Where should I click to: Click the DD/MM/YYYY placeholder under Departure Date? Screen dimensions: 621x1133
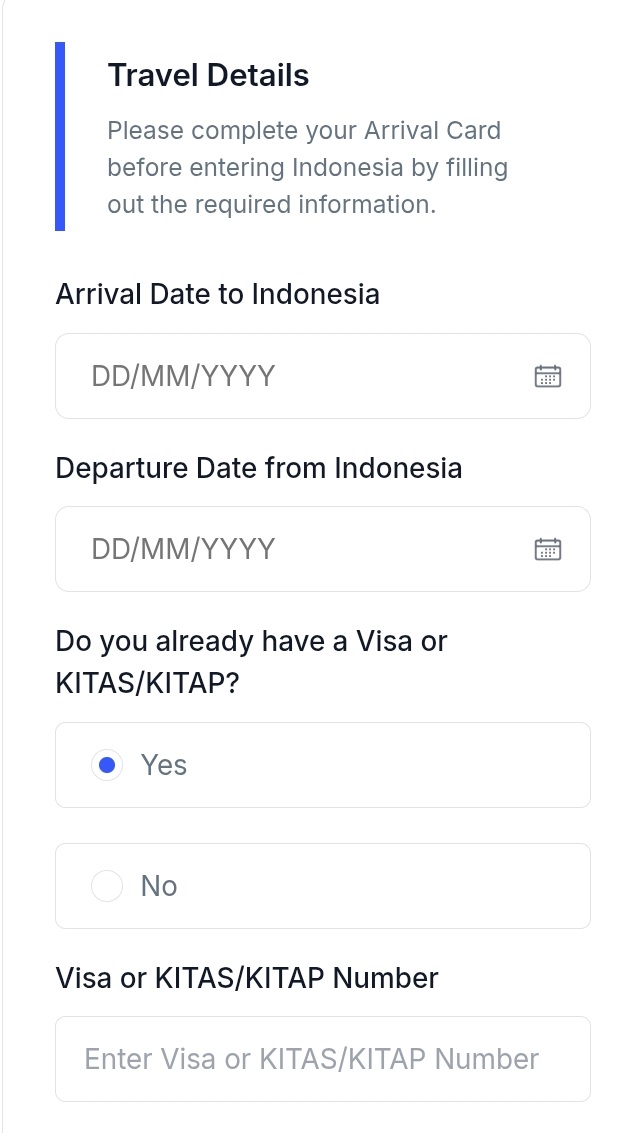pos(183,549)
